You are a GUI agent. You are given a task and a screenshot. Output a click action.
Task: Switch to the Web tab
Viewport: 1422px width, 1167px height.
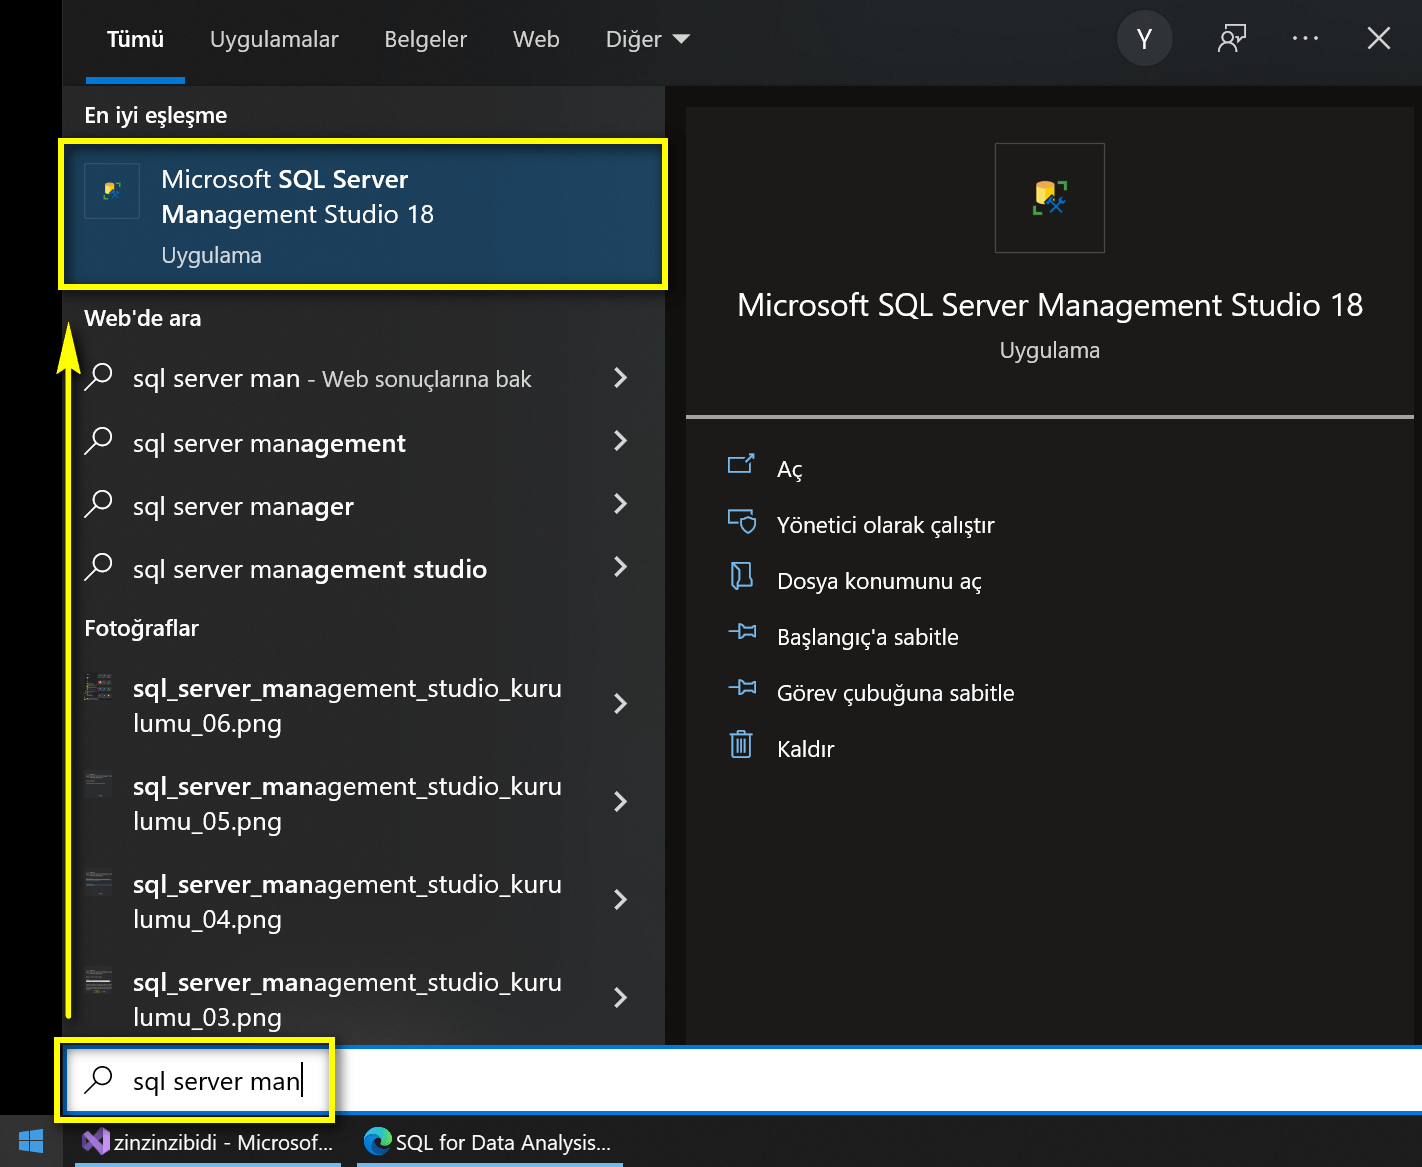pos(536,39)
